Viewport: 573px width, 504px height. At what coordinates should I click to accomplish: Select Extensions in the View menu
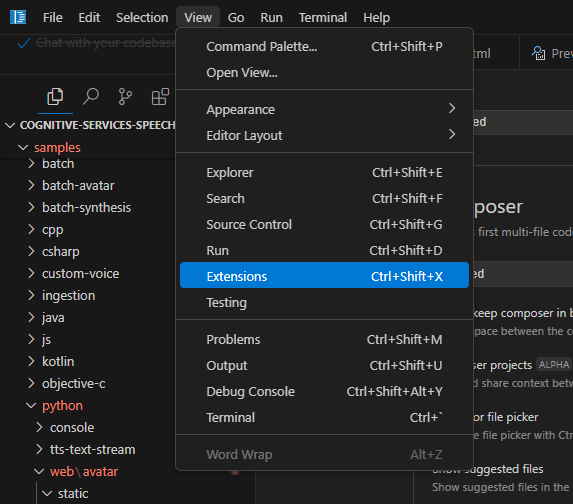coord(325,276)
